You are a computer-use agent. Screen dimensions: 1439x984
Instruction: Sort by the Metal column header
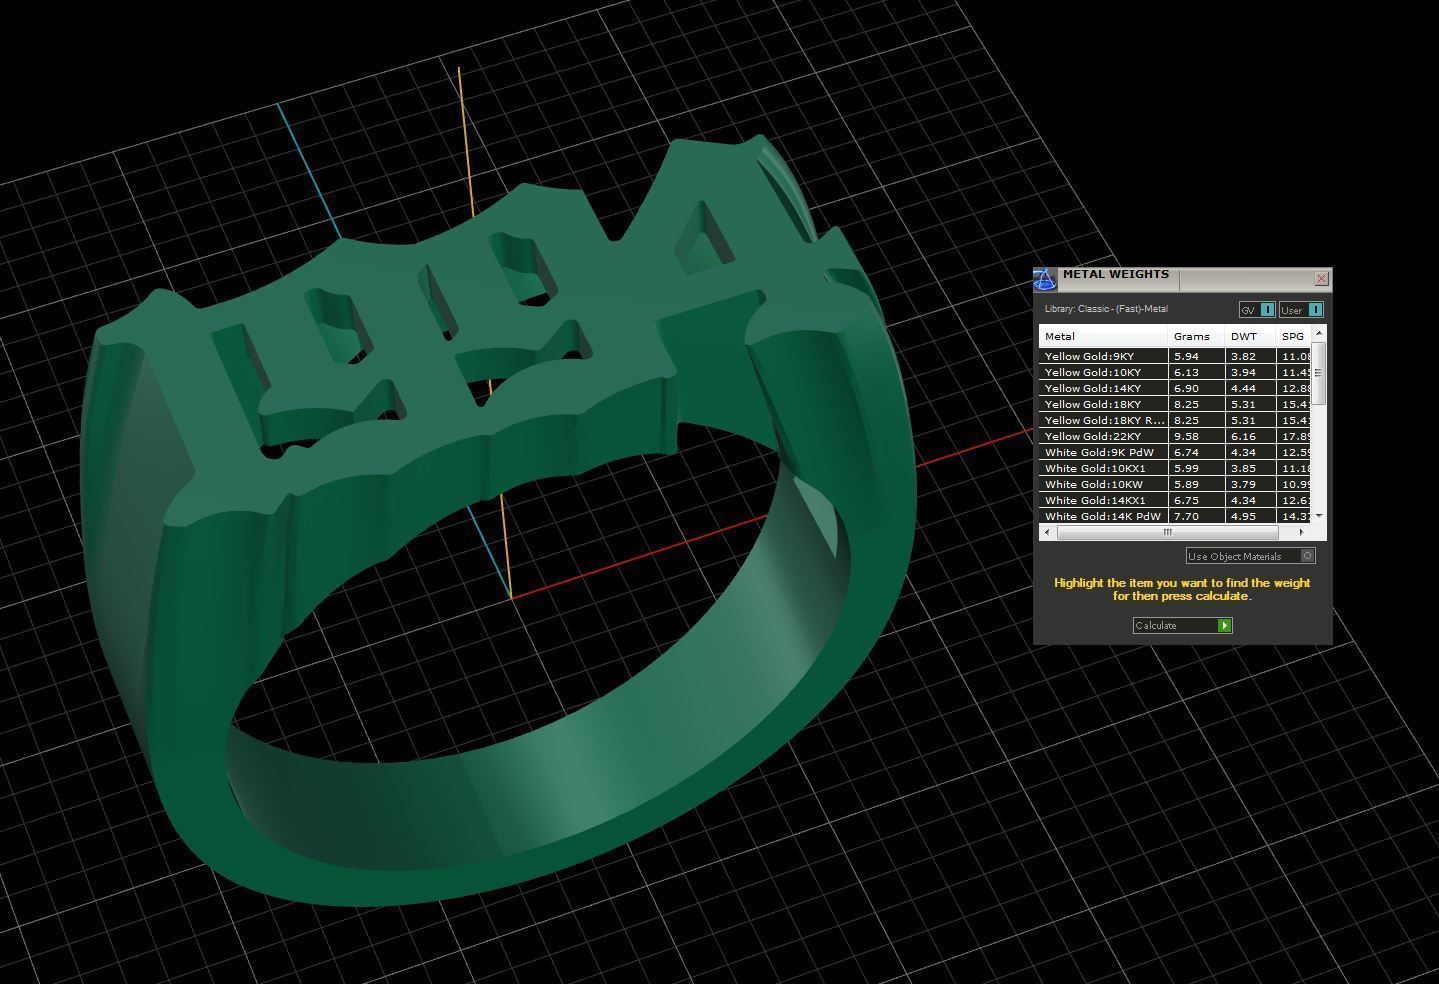pos(1103,336)
